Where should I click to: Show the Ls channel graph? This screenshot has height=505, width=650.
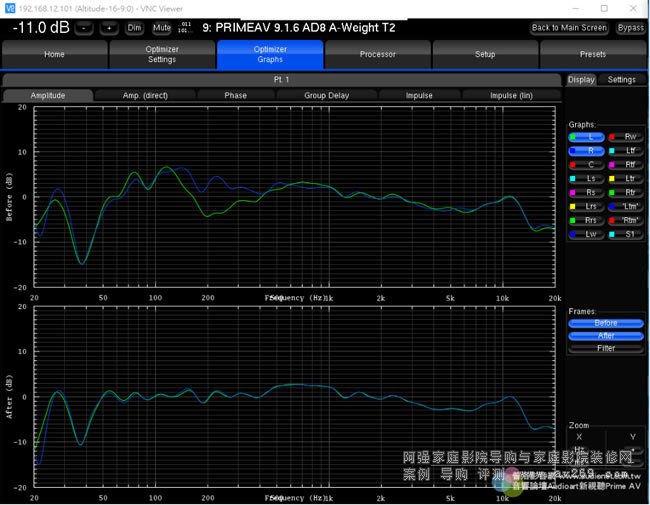586,178
